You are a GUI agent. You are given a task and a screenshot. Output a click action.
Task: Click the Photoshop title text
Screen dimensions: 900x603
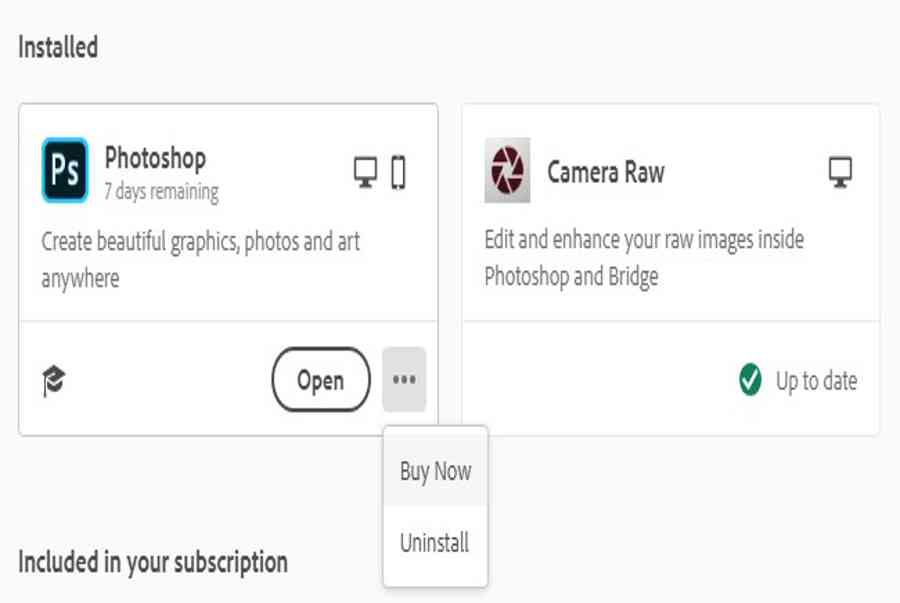tap(156, 158)
